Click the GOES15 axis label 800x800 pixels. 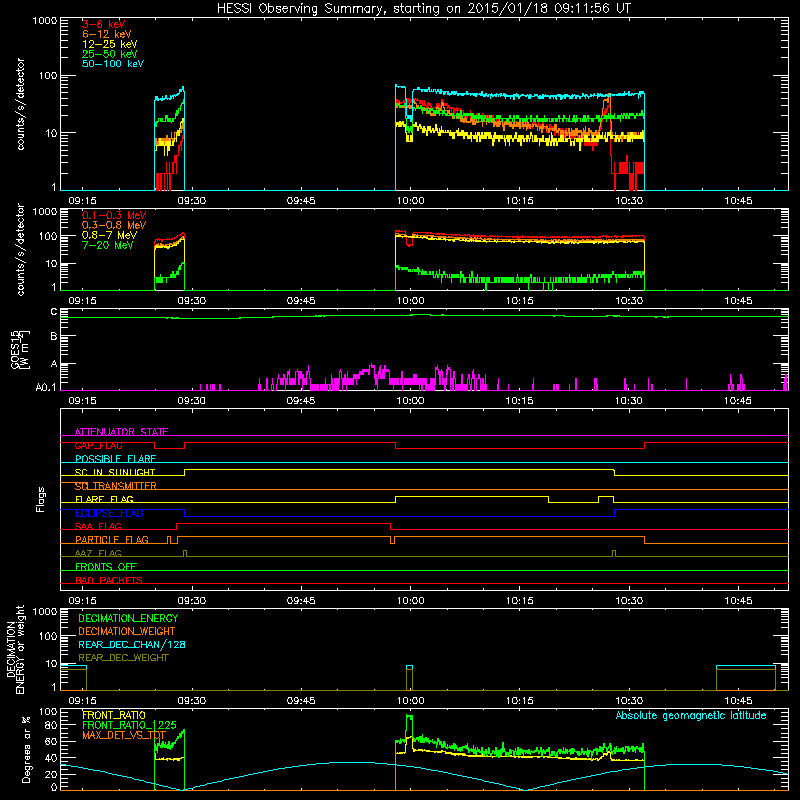coord(20,349)
